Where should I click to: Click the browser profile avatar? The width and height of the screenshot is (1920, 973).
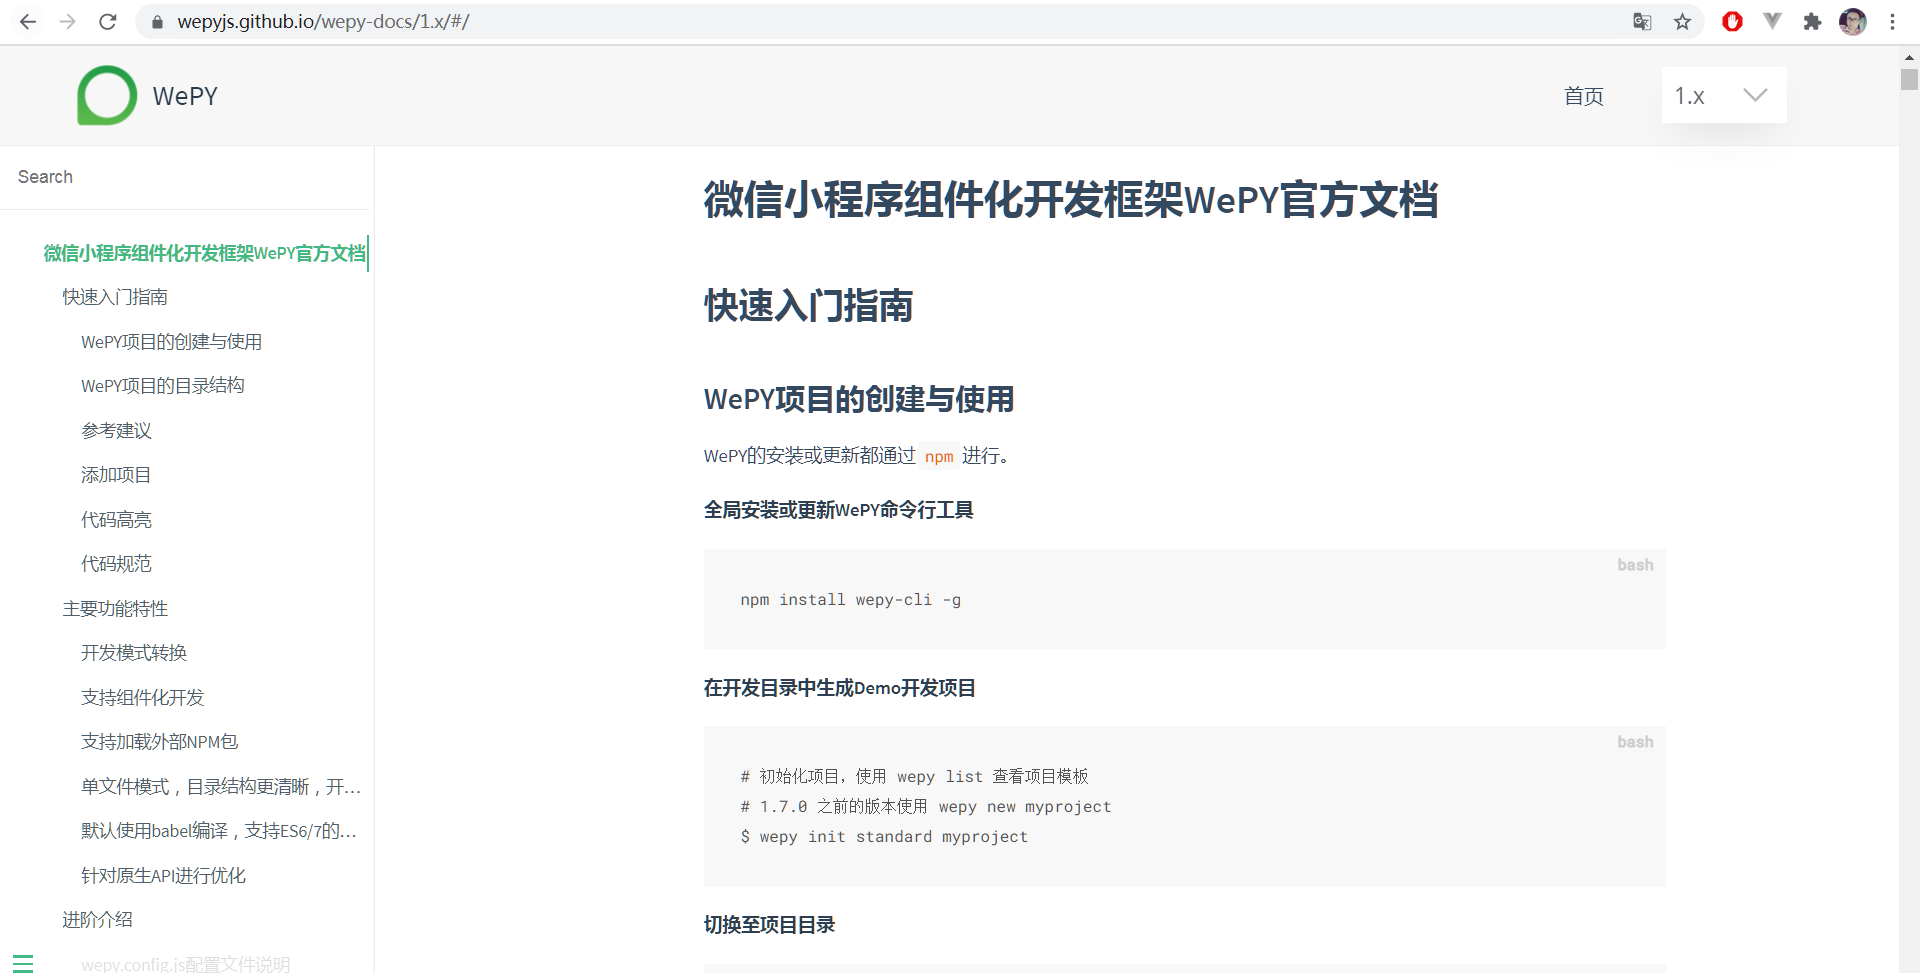click(x=1853, y=21)
